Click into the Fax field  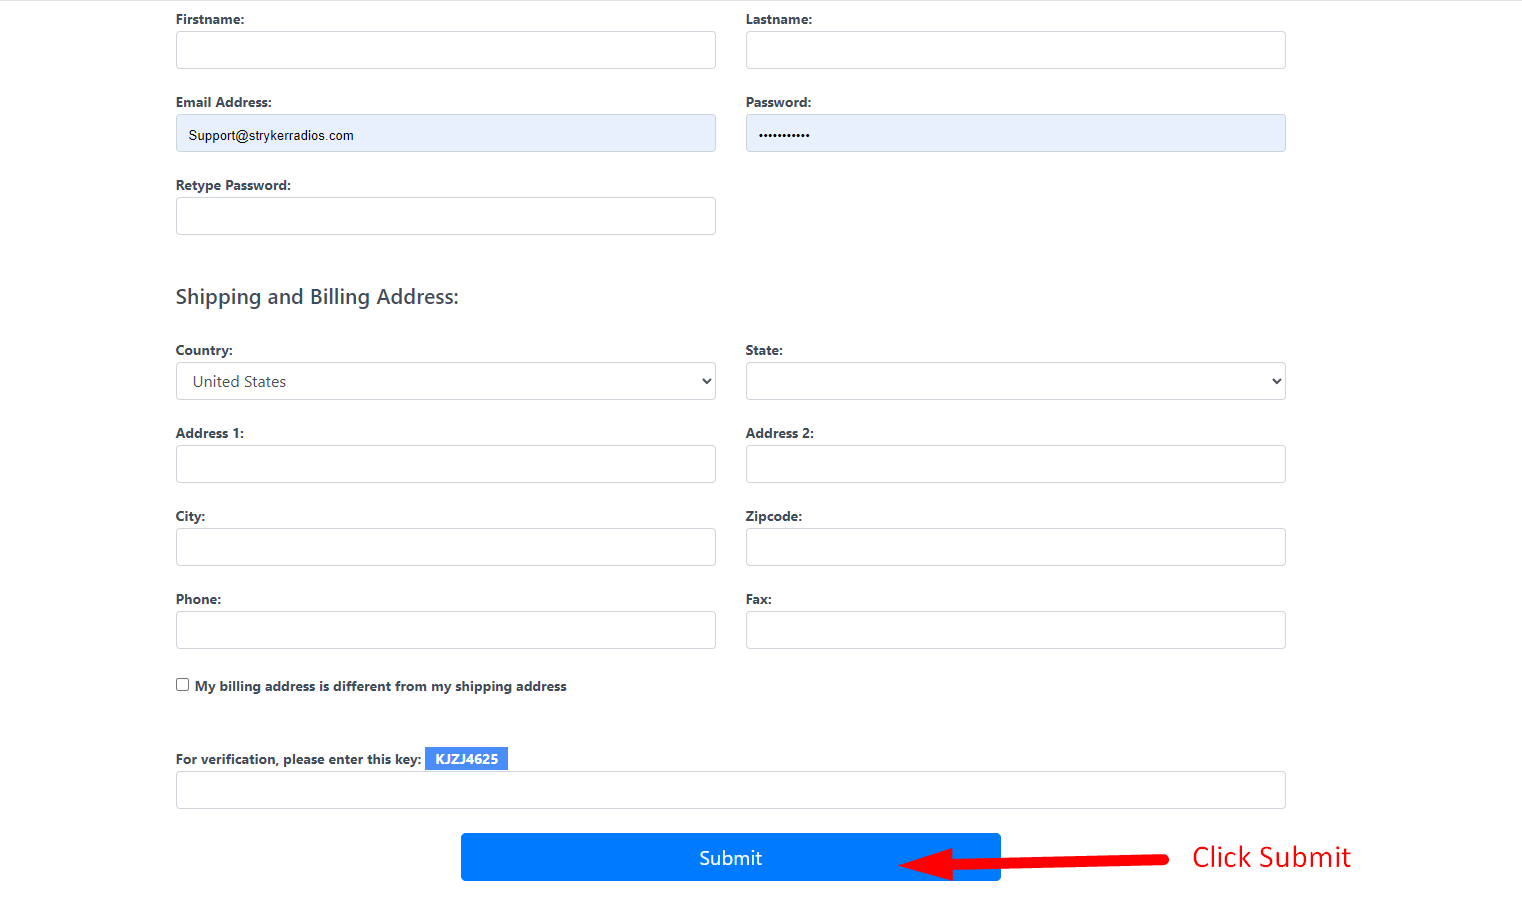click(1015, 630)
